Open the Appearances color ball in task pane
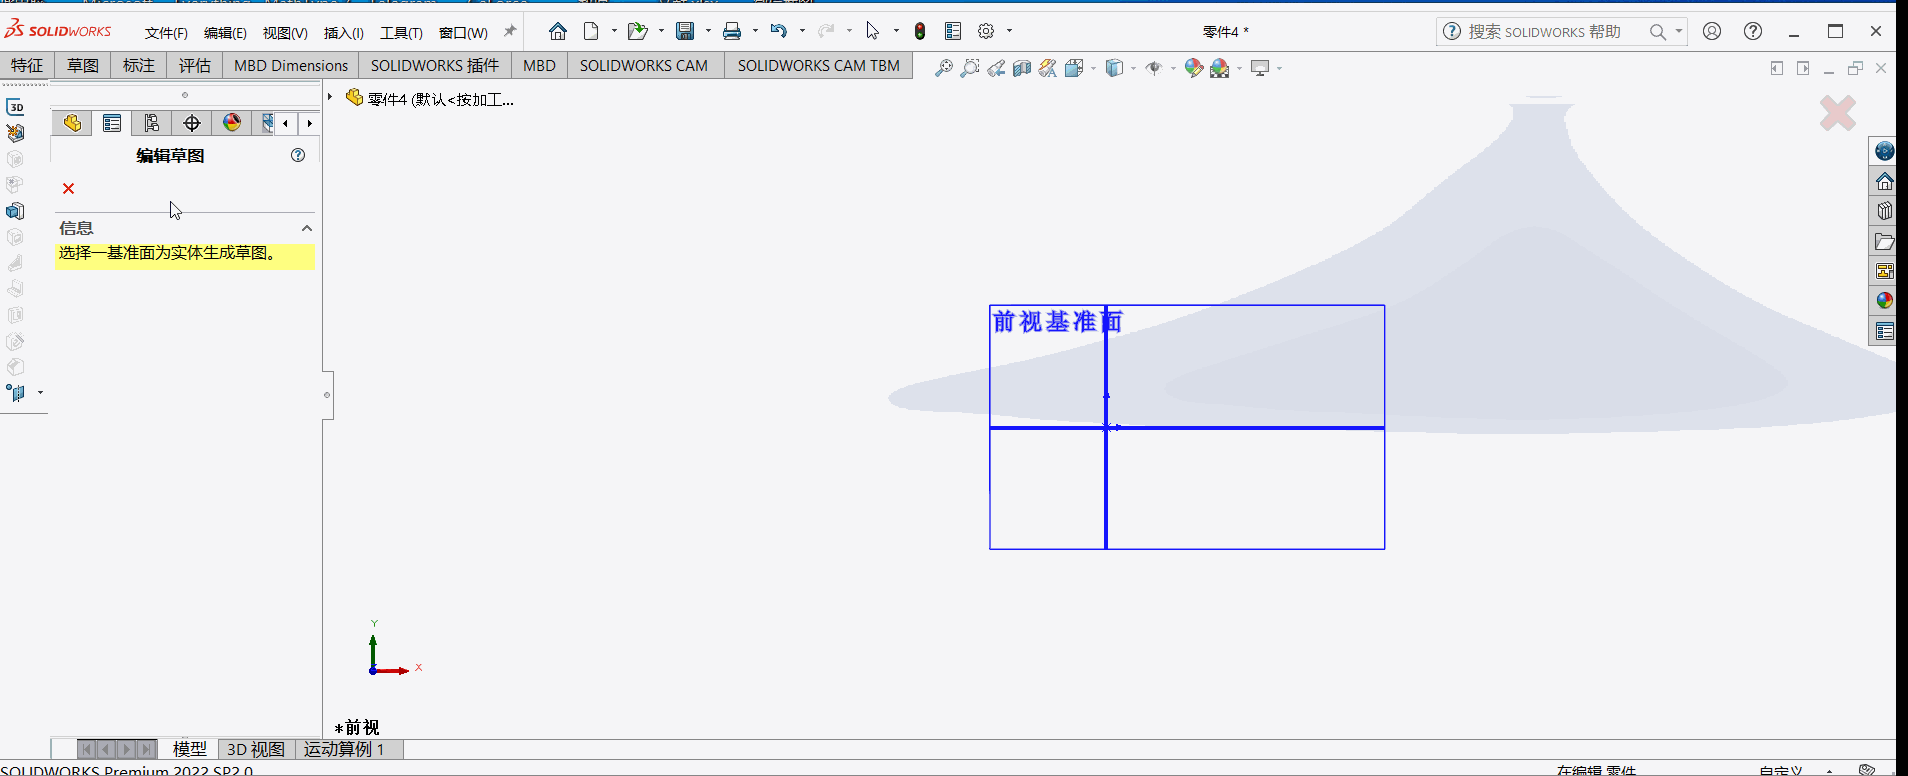Screen dimensions: 1908x776 (x=1884, y=301)
